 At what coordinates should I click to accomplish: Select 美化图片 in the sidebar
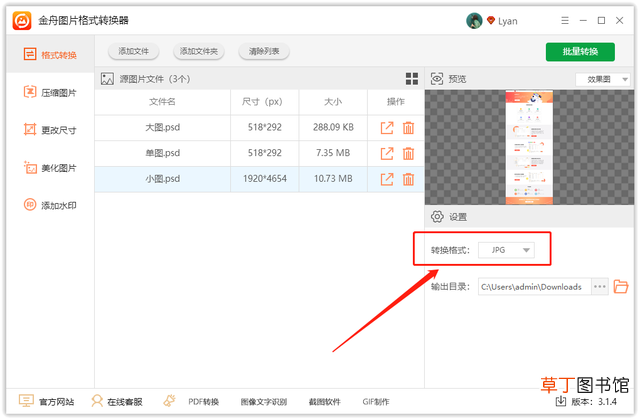pyautogui.click(x=50, y=167)
